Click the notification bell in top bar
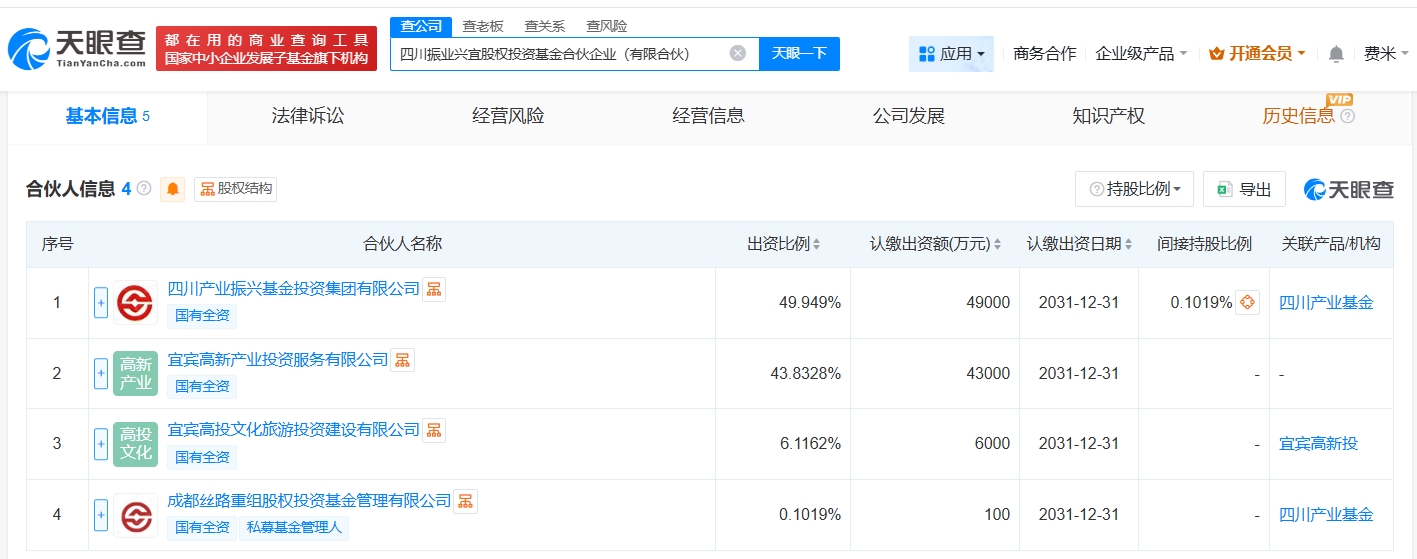1417x559 pixels. pos(1336,54)
